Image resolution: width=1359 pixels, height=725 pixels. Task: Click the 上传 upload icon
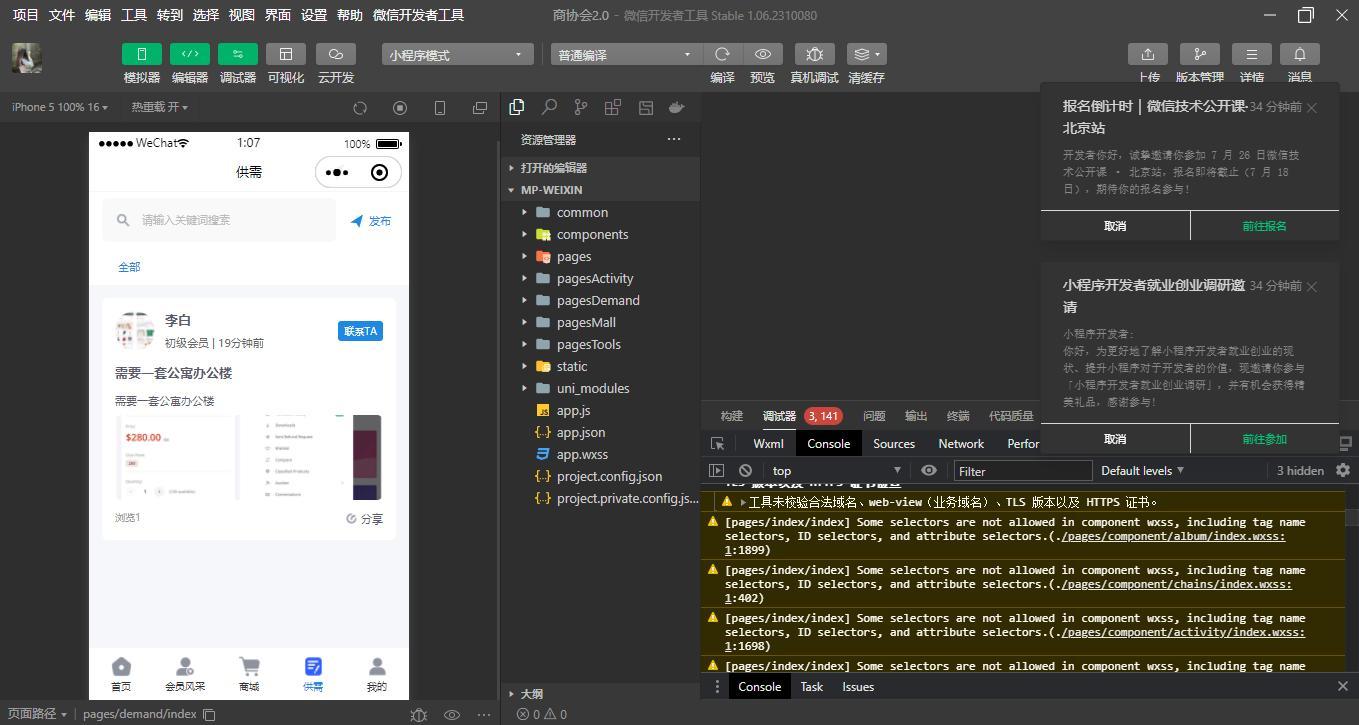[x=1148, y=54]
